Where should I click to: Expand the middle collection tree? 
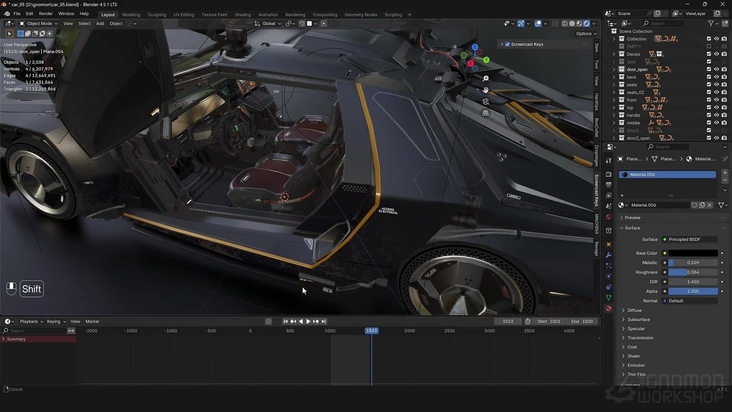(614, 123)
